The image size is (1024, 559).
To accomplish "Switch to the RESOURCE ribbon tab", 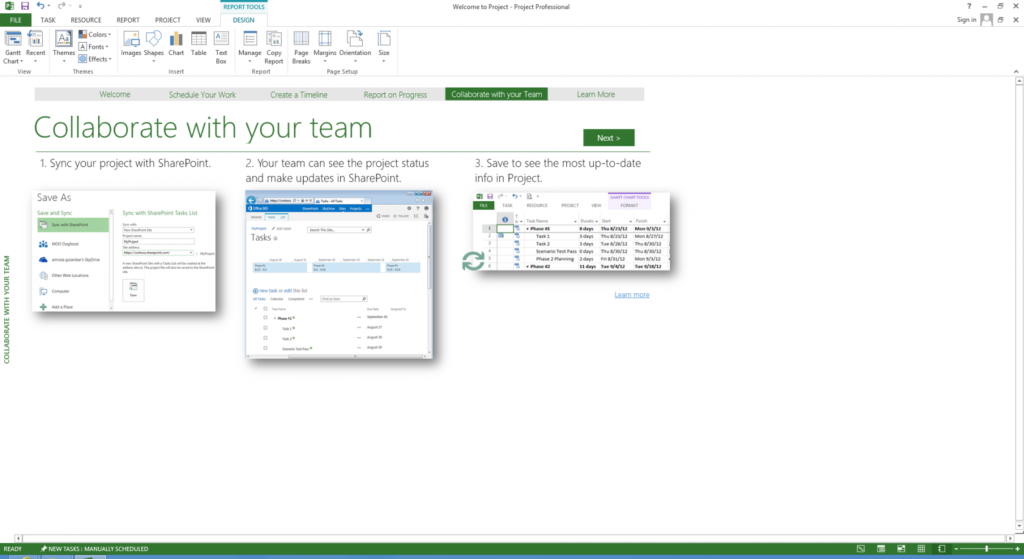I will [86, 20].
